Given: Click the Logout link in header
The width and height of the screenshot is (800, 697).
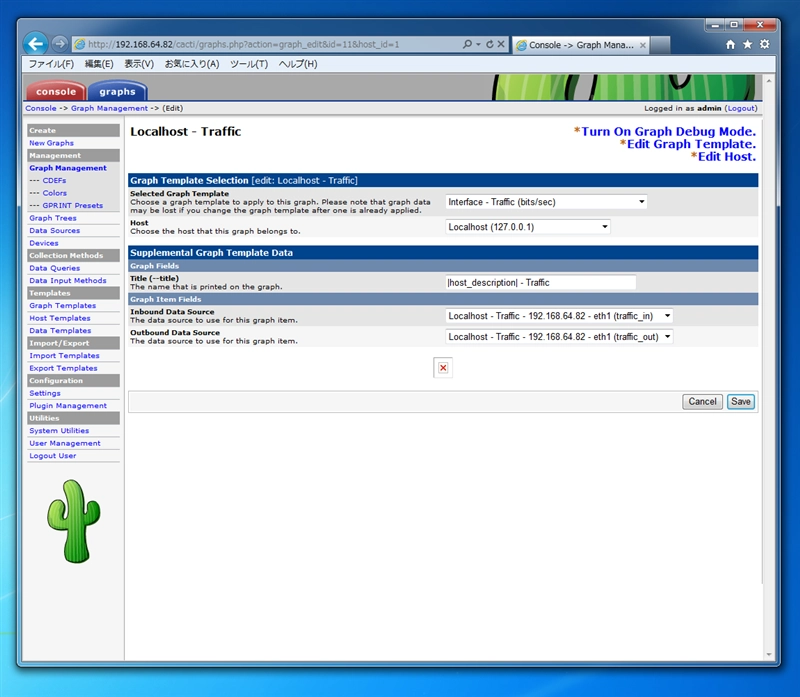Looking at the screenshot, I should click(741, 108).
